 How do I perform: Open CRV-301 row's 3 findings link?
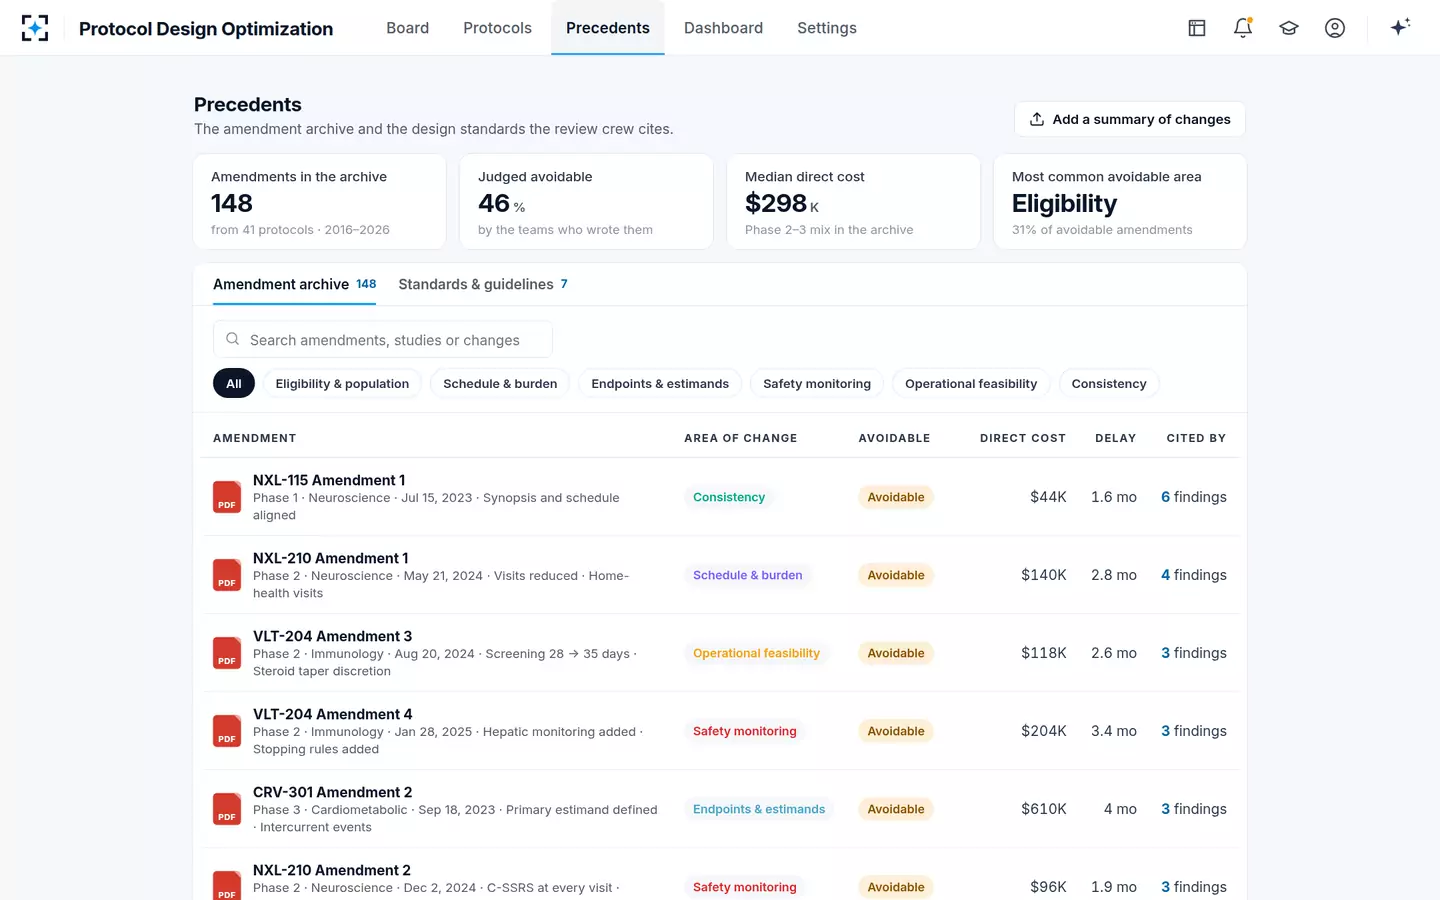click(1194, 809)
